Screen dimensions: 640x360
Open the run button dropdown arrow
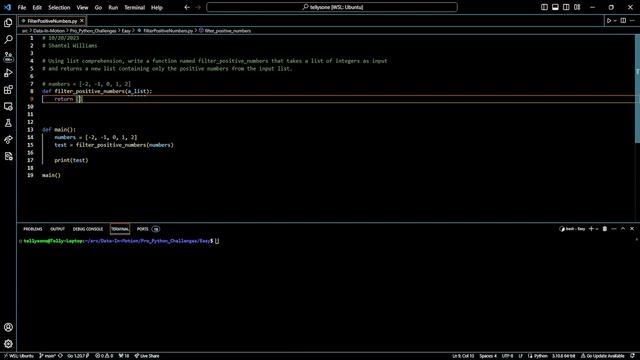point(615,20)
